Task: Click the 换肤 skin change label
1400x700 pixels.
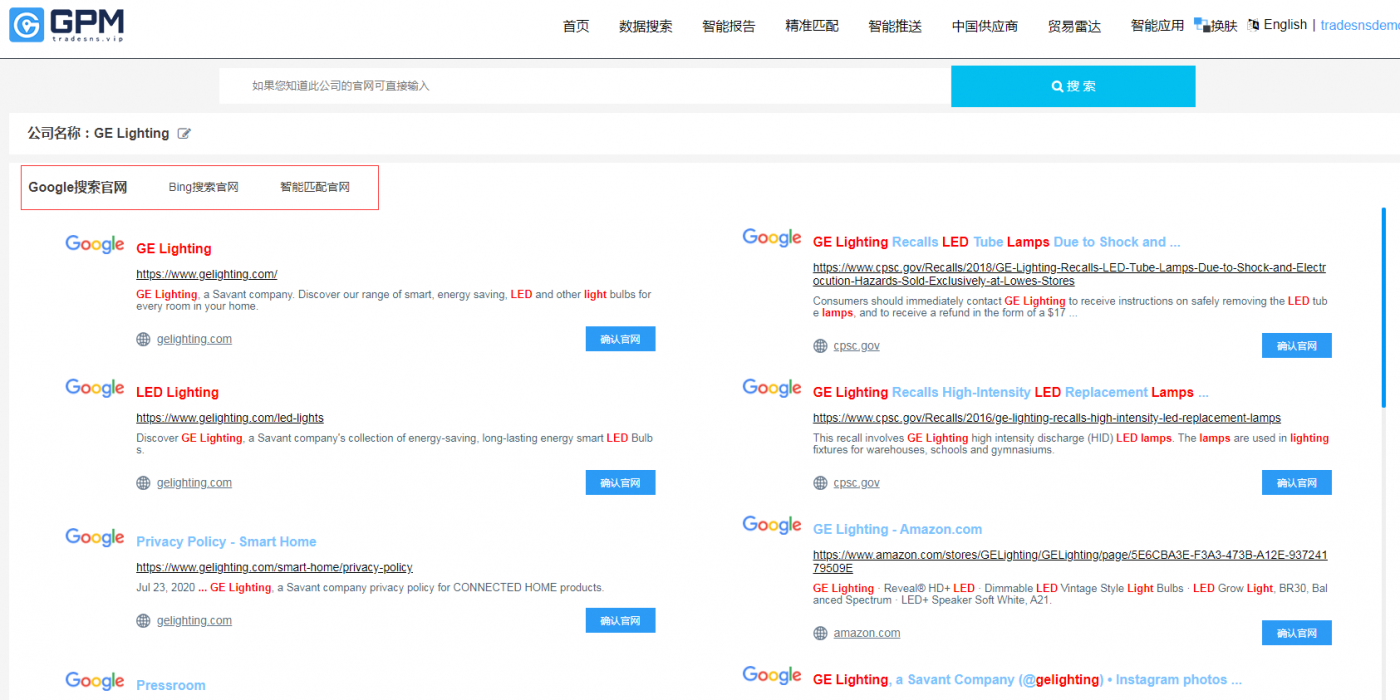Action: (x=1224, y=26)
